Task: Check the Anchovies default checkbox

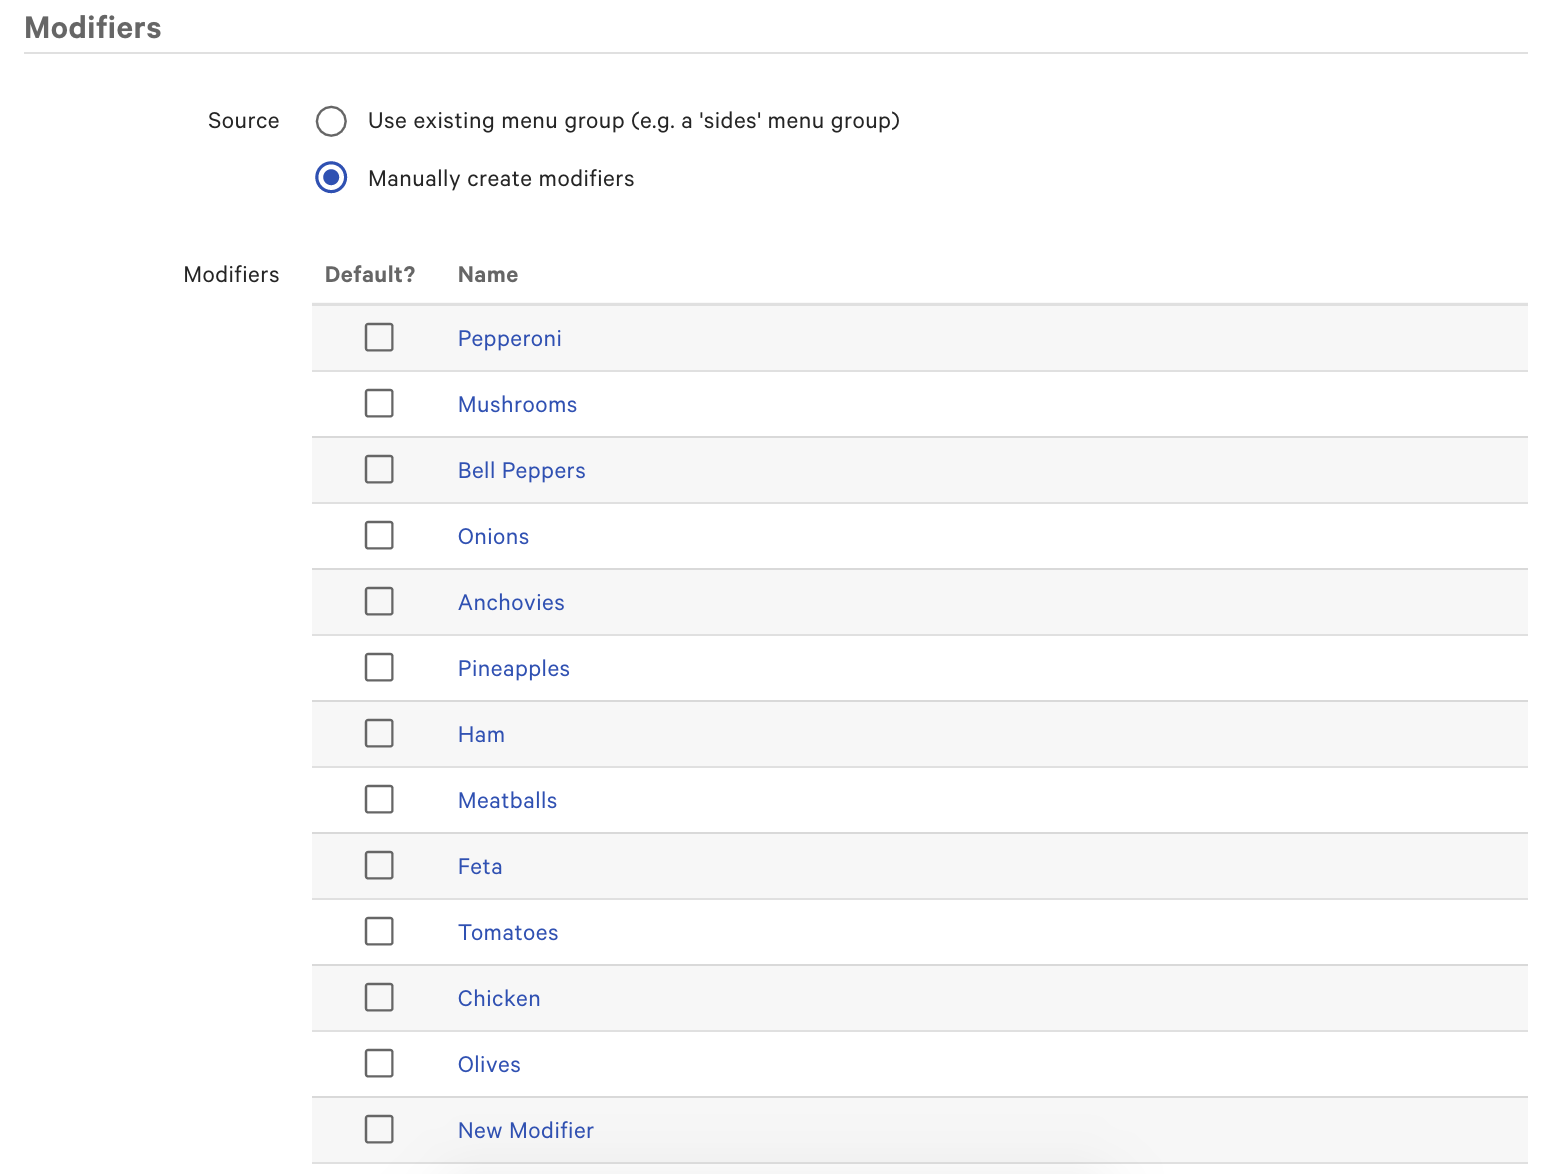Action: 379,601
